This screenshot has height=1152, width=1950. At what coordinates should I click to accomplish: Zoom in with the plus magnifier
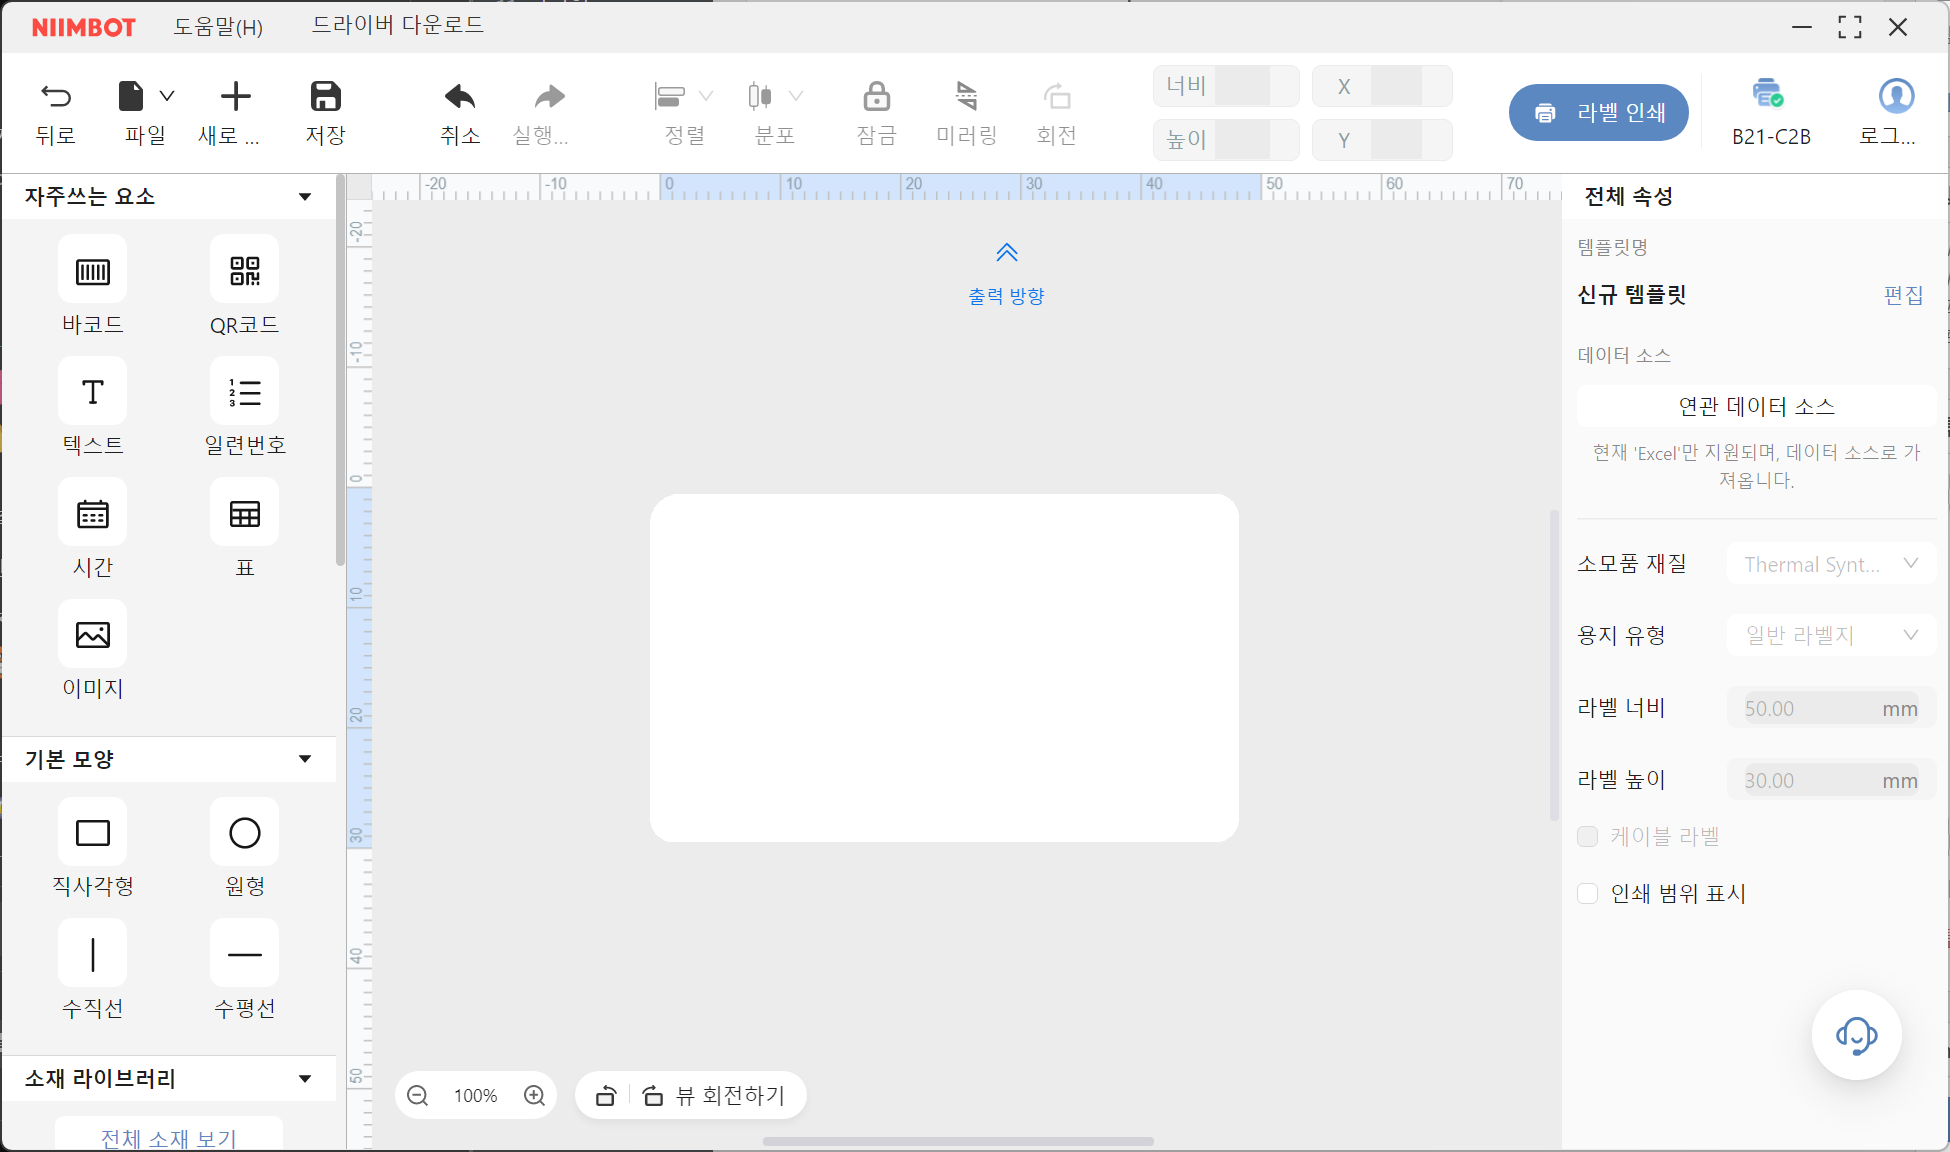(x=535, y=1096)
